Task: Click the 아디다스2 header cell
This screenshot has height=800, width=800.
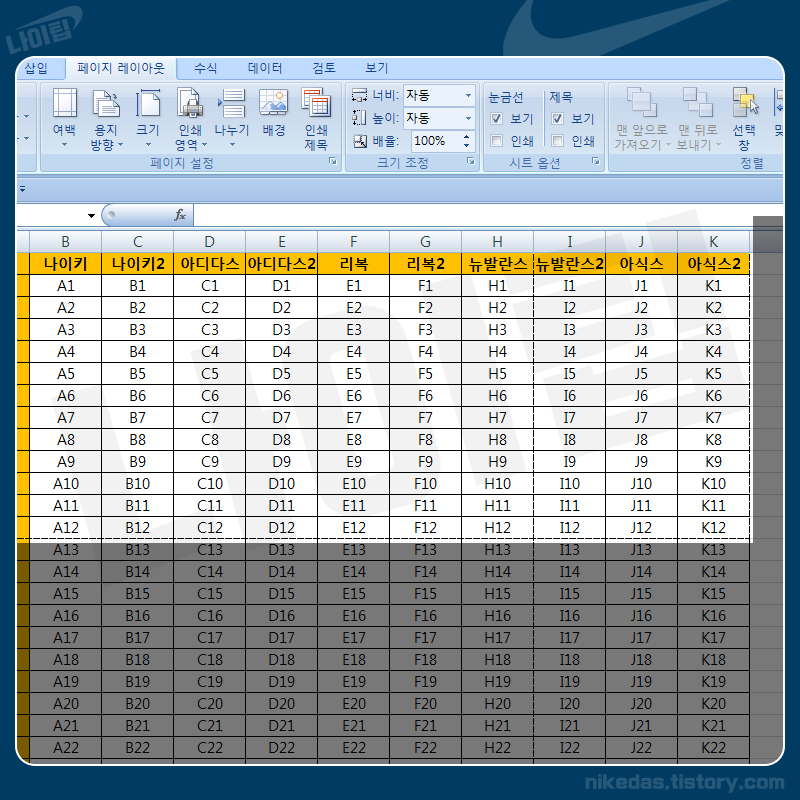Action: (282, 264)
